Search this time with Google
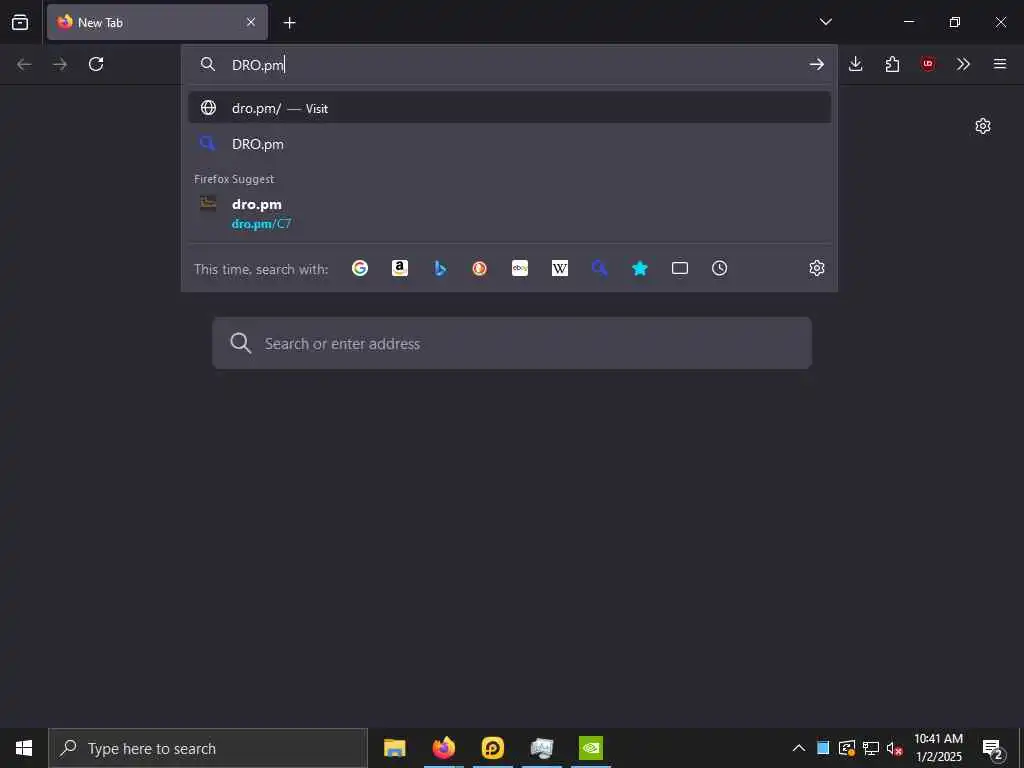 (x=360, y=268)
